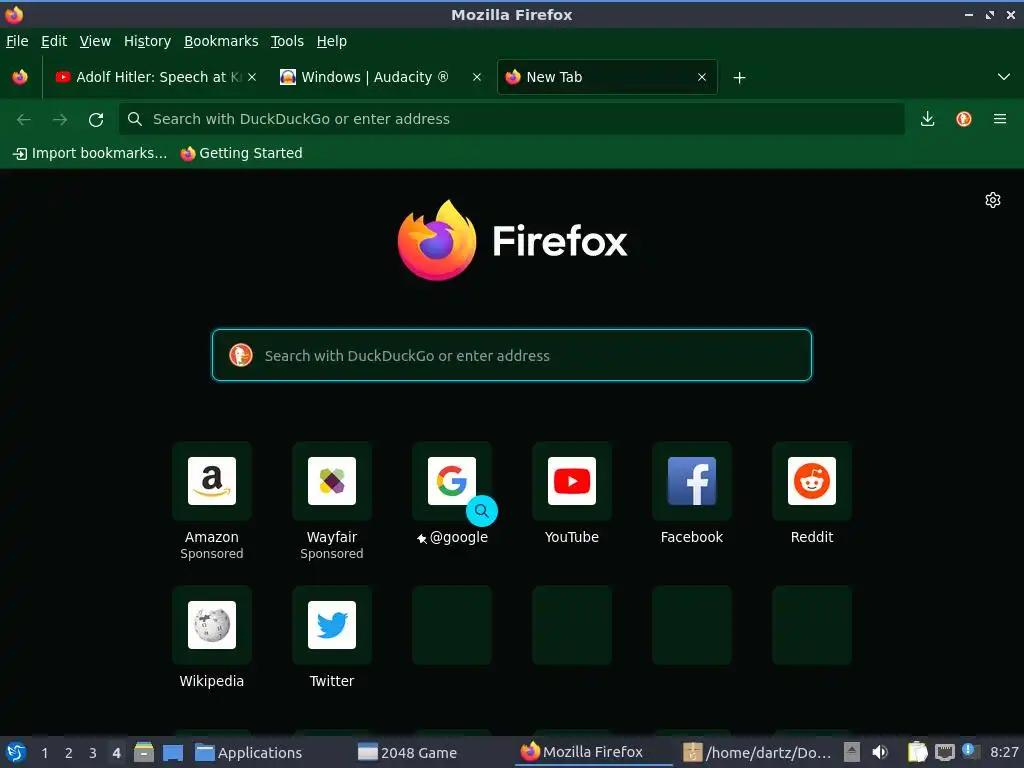The image size is (1024, 768).
Task: Open the View menu
Action: pos(95,41)
